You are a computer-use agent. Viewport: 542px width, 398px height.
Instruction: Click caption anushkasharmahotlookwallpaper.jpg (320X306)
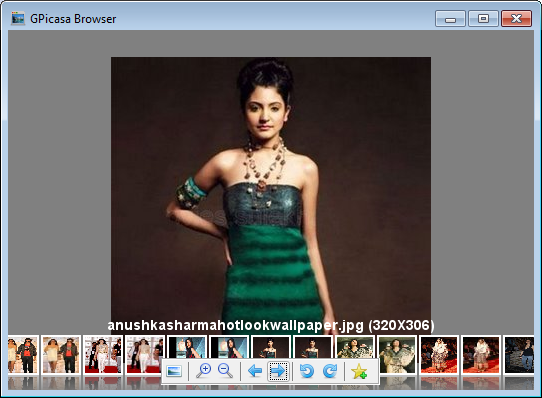pyautogui.click(x=271, y=325)
